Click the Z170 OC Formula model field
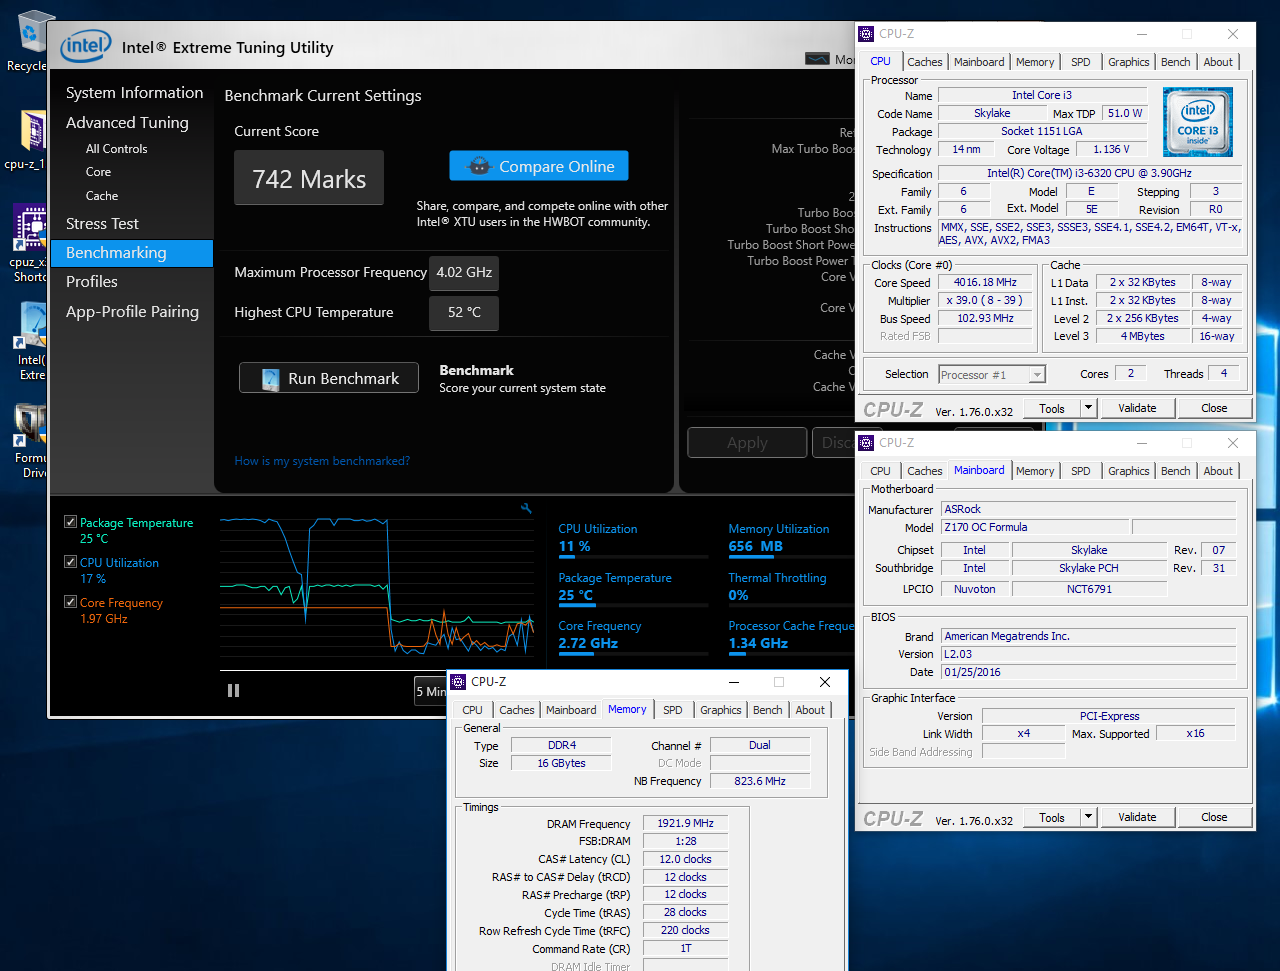1280x971 pixels. [x=1034, y=527]
